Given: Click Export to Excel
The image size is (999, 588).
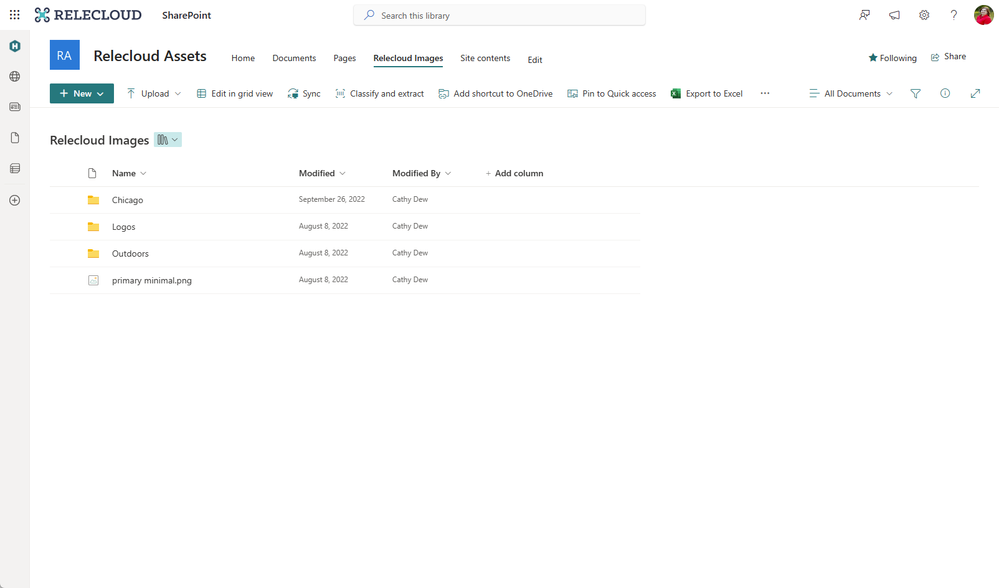Looking at the screenshot, I should click(707, 94).
